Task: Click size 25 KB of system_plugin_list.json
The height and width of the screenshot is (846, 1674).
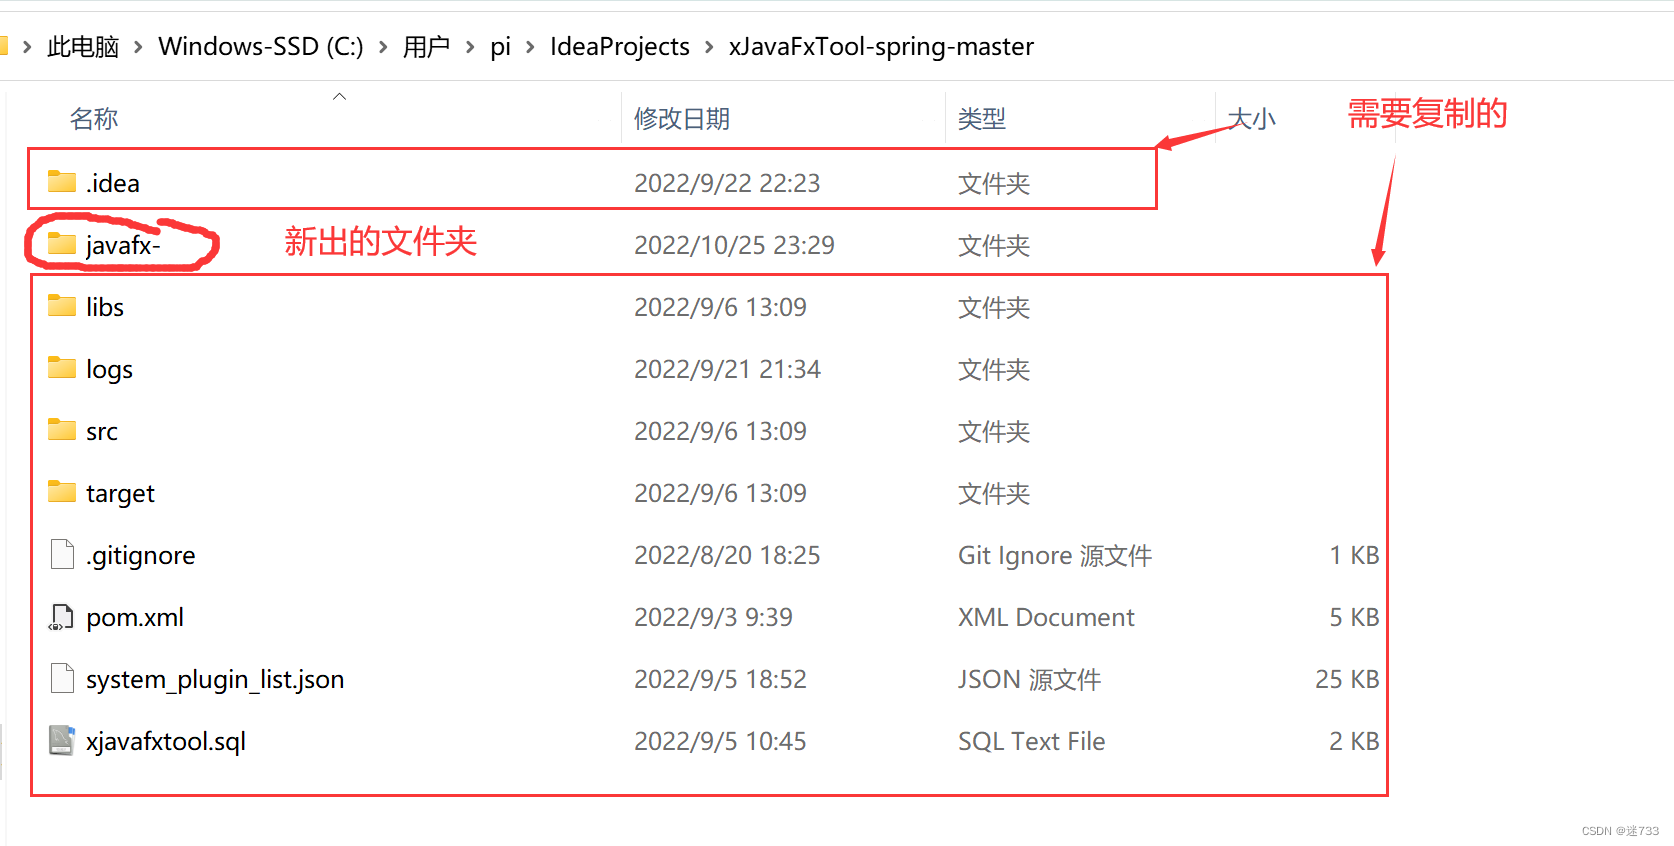Action: click(x=1347, y=680)
